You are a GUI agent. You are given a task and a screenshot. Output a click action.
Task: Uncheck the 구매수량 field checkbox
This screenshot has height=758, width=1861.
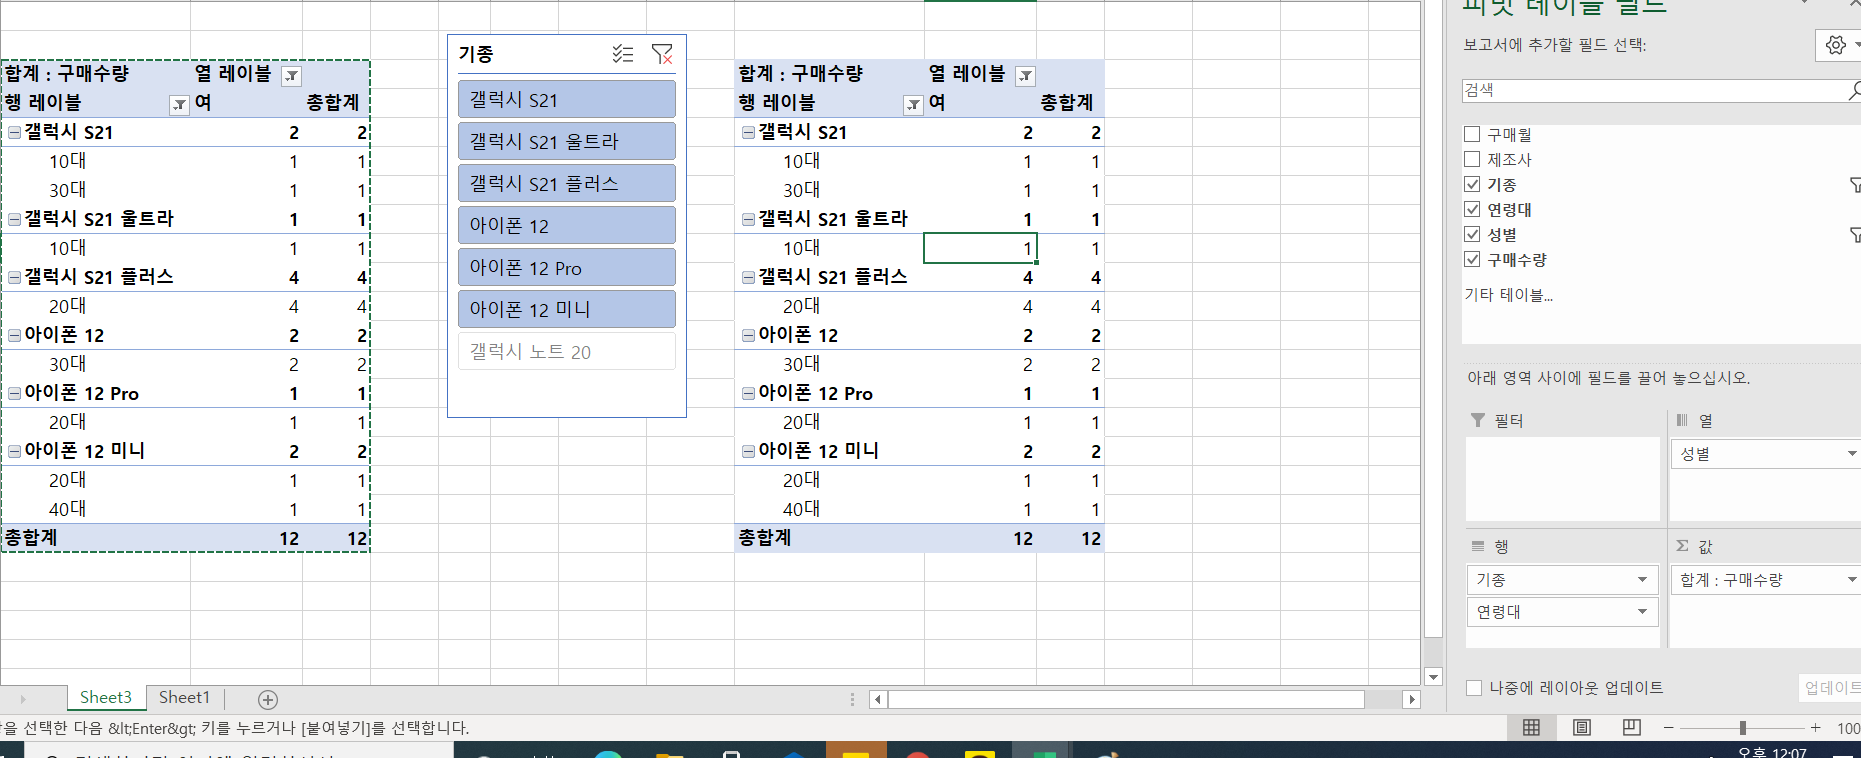(x=1472, y=259)
